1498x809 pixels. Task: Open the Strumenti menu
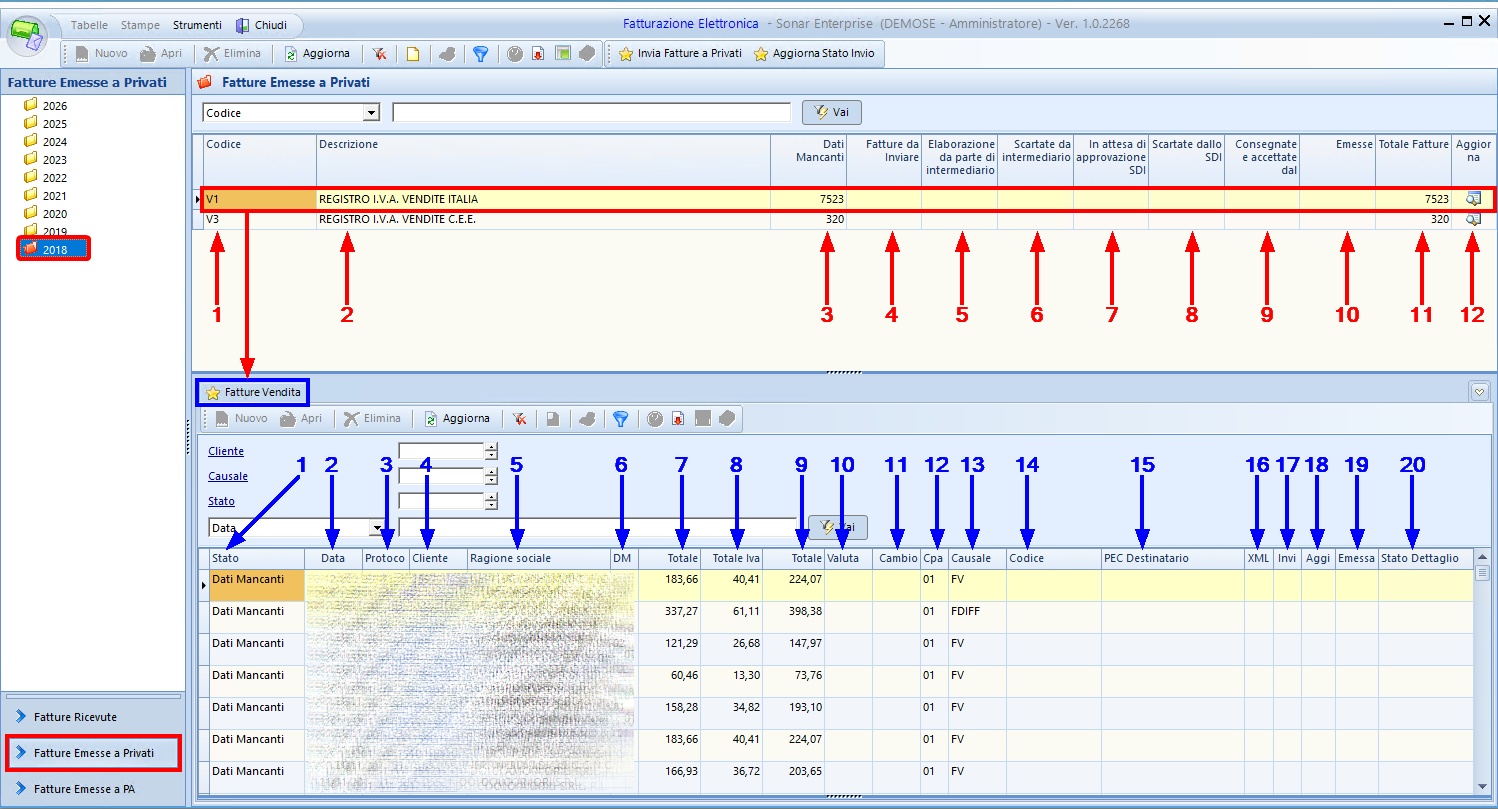point(197,25)
